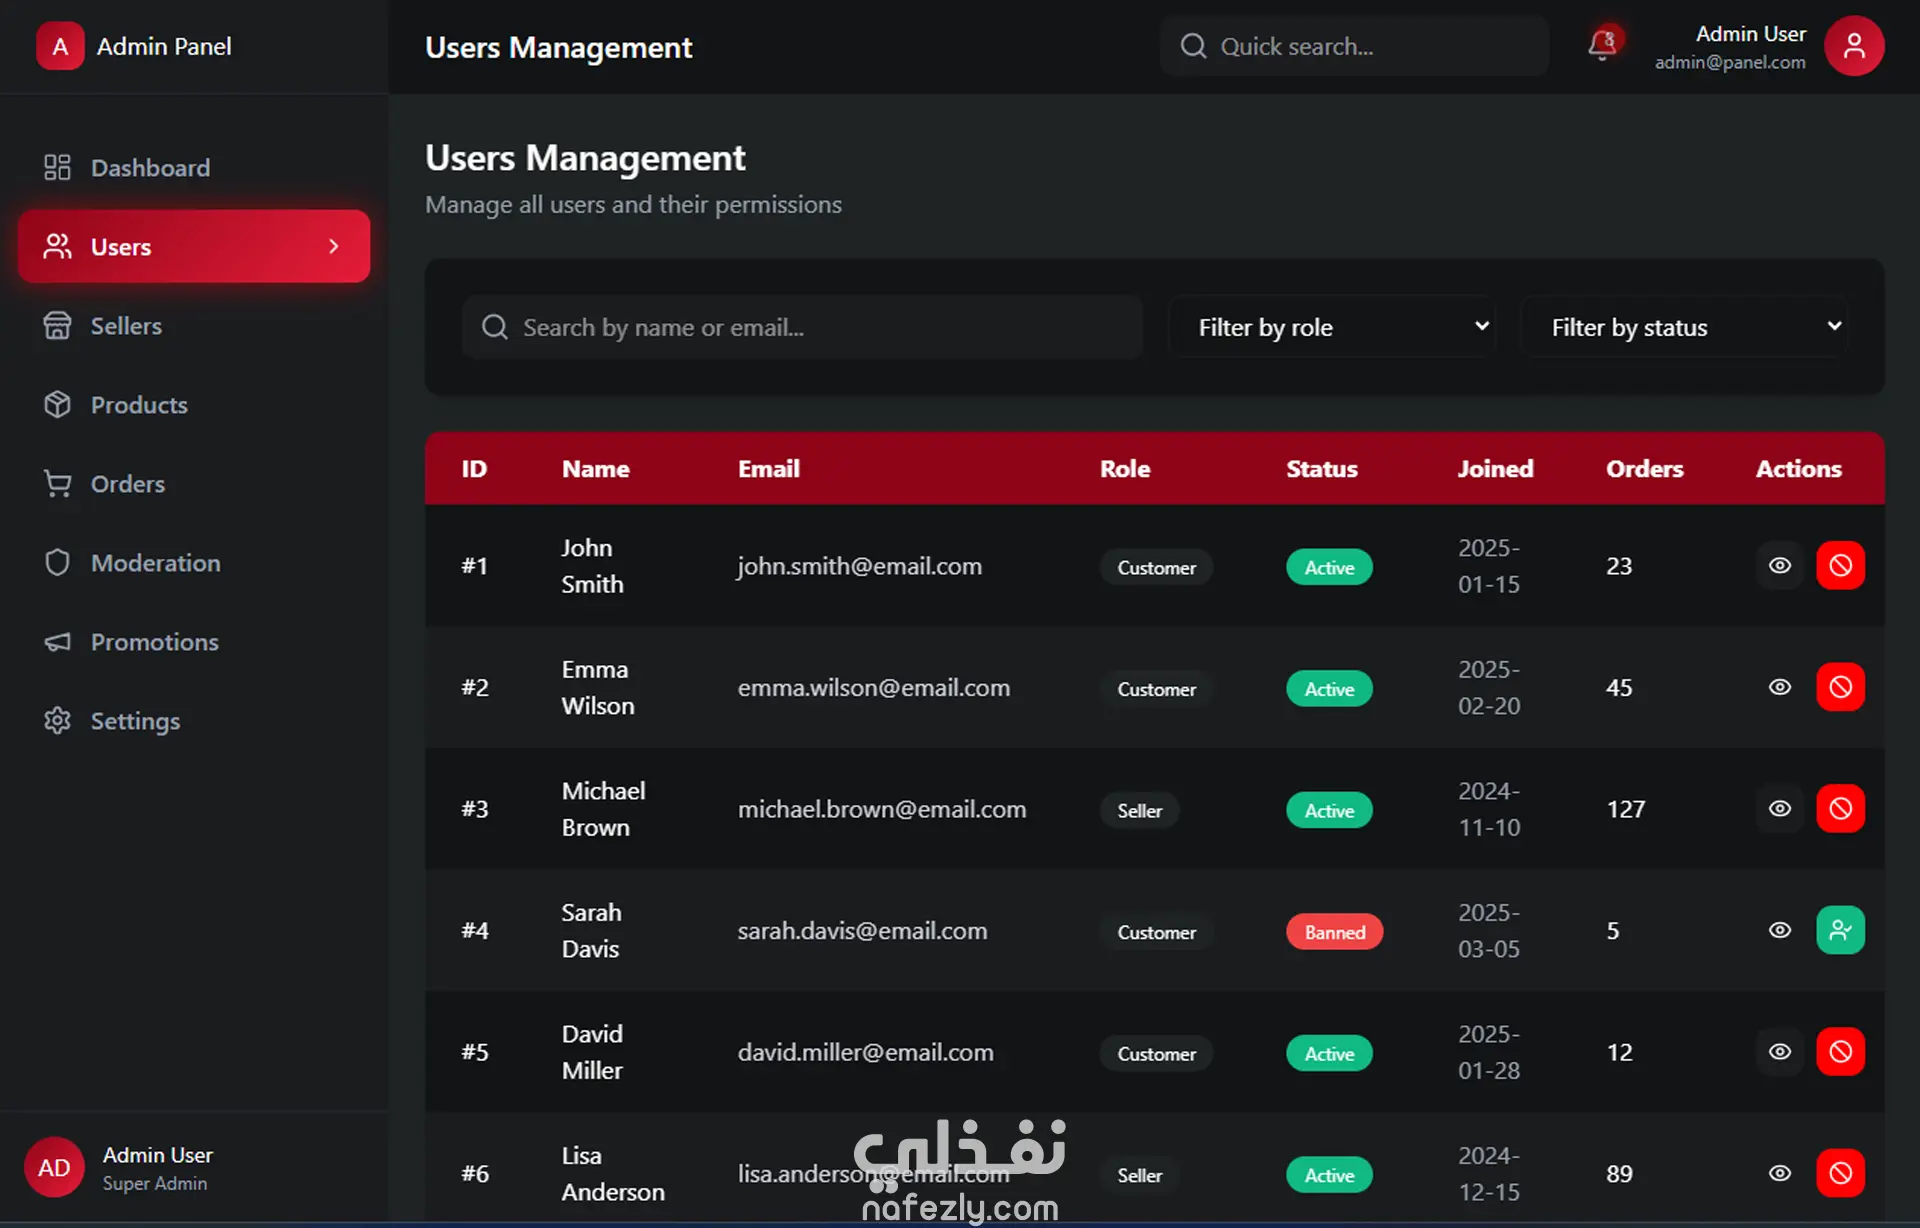This screenshot has width=1920, height=1228.
Task: Open Promotions from the sidebar
Action: pyautogui.click(x=194, y=641)
